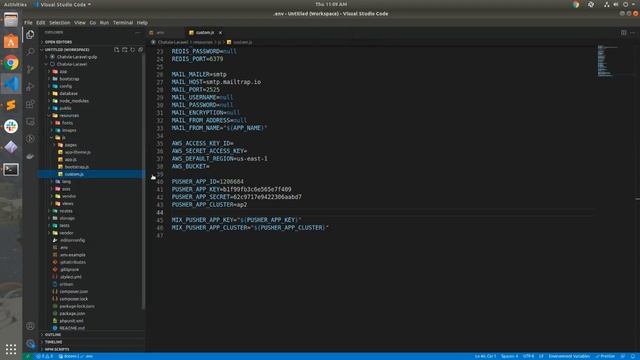Open custom.js in file tree
Image resolution: width=640 pixels, height=360 pixels.
coord(74,174)
